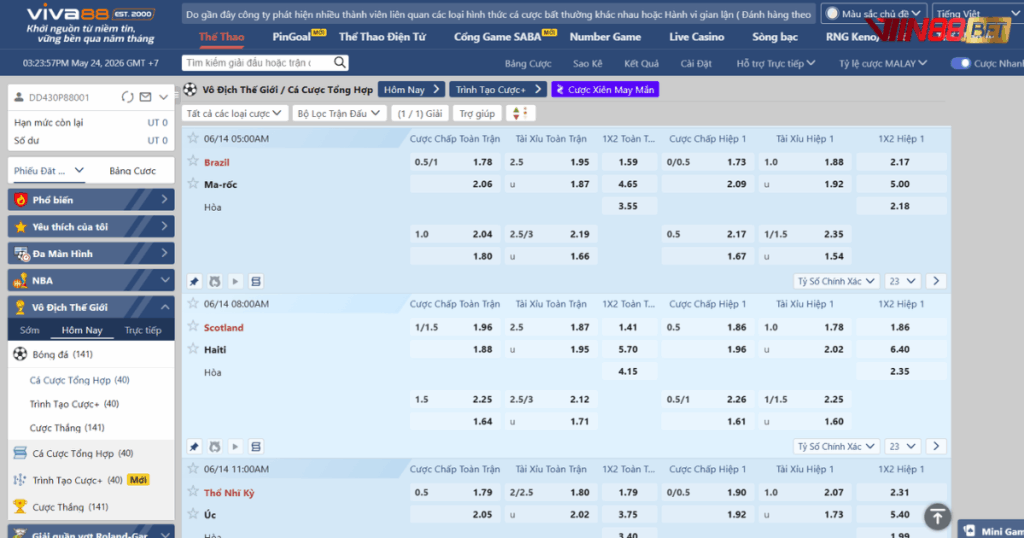Star the Brazil team
This screenshot has width=1024, height=538.
click(x=193, y=161)
